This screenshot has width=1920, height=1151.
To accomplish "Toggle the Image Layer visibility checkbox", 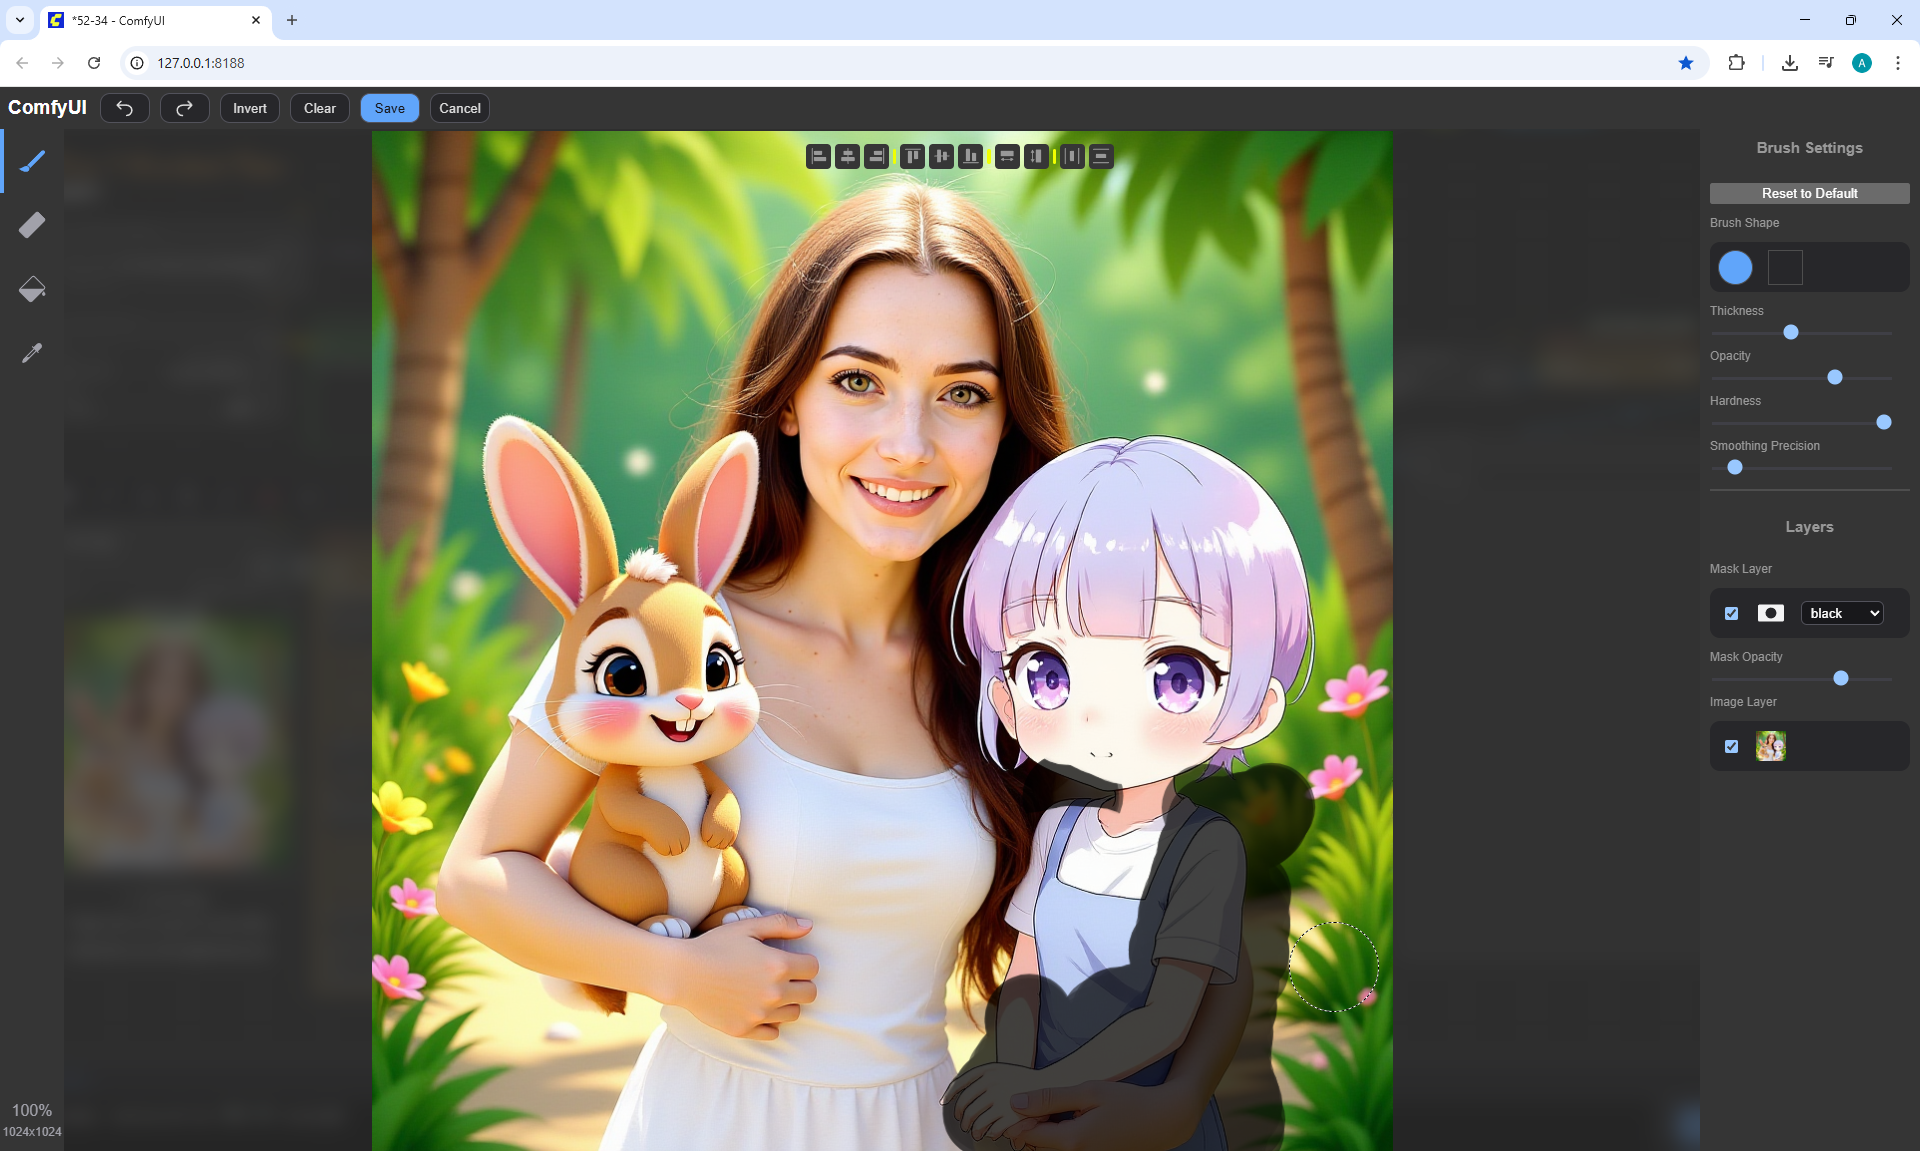I will 1732,746.
